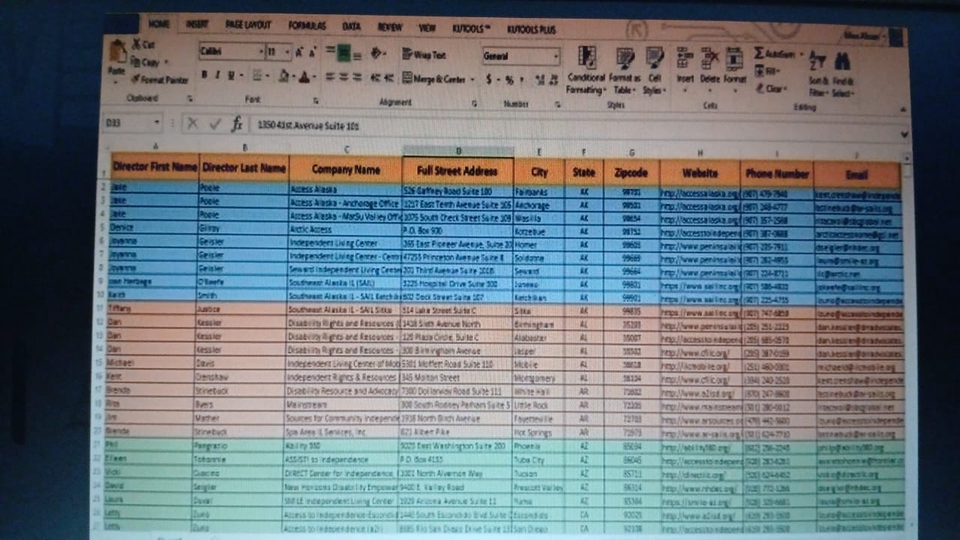Select the Full Street Address header cell
The height and width of the screenshot is (540, 960).
(x=458, y=171)
